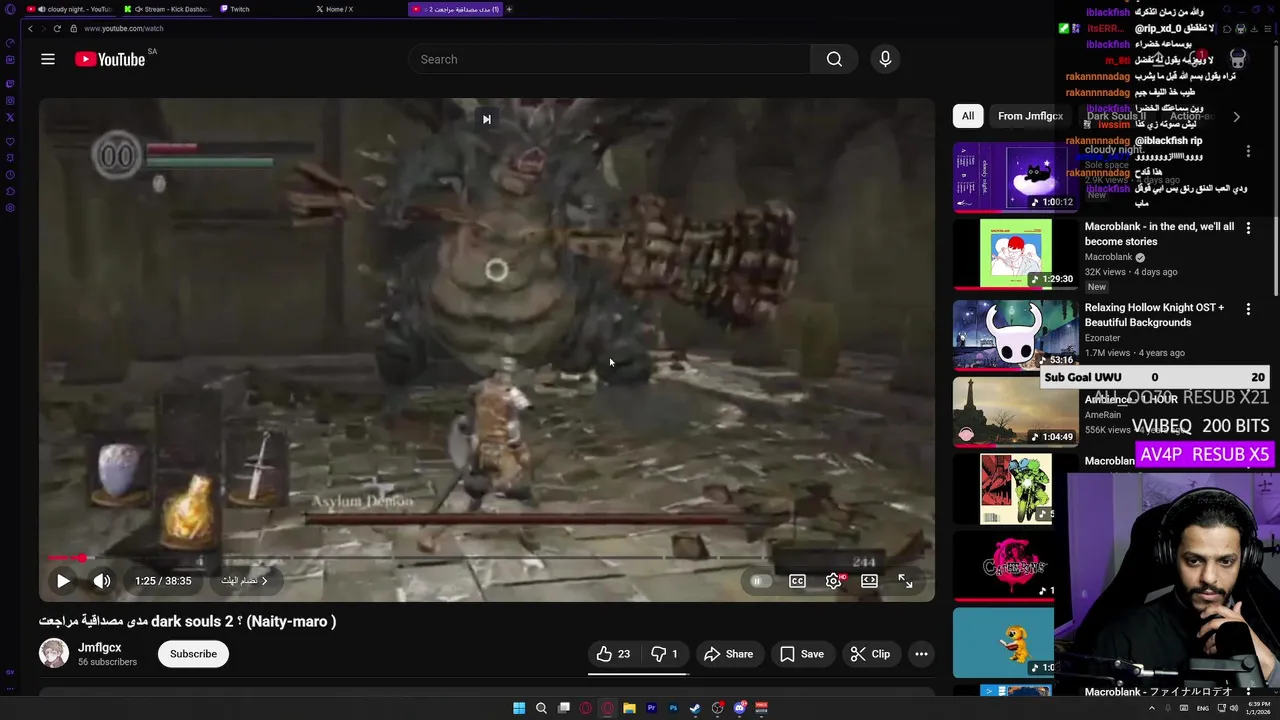Open ENG language switcher in tray

point(1203,708)
